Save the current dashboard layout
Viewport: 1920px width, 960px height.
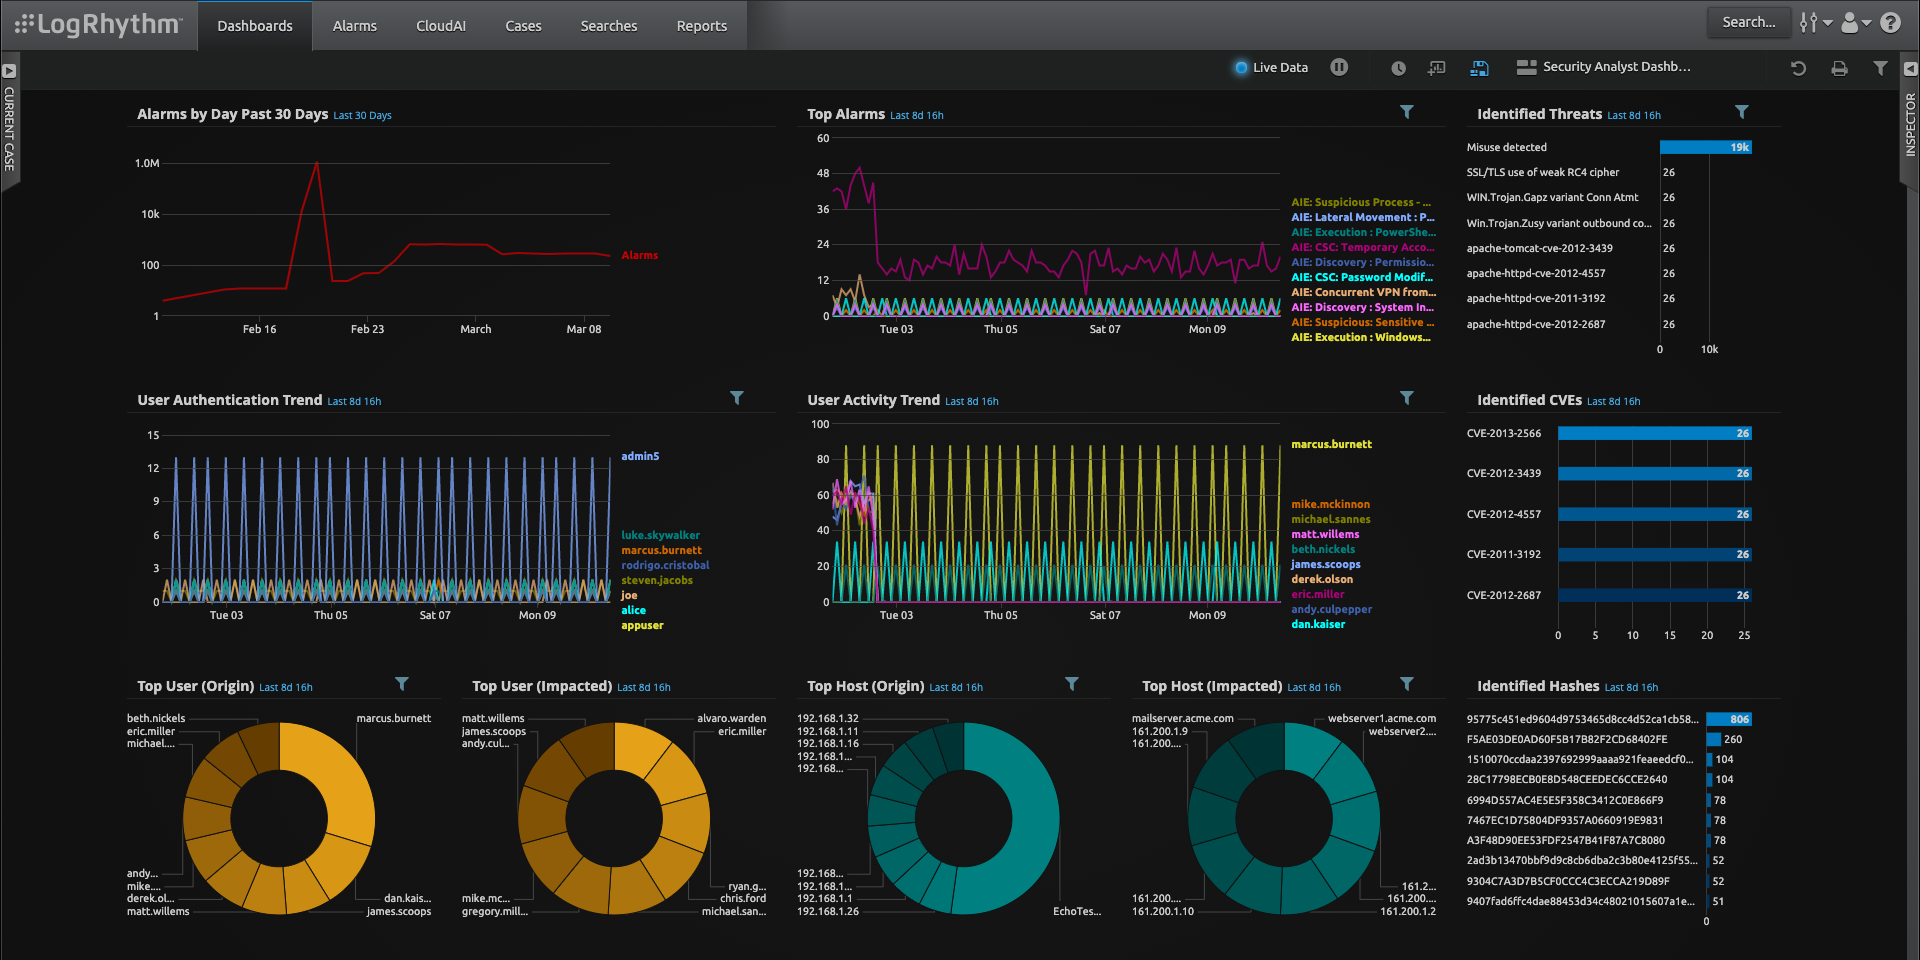point(1478,67)
